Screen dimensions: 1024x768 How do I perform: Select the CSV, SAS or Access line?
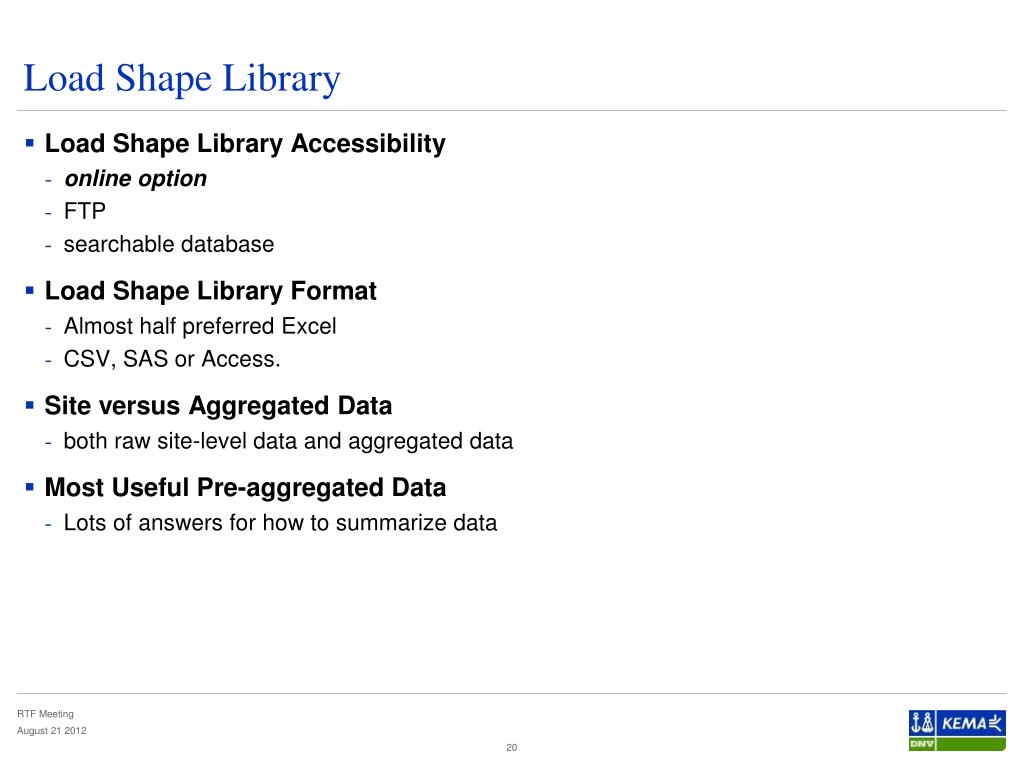(172, 359)
